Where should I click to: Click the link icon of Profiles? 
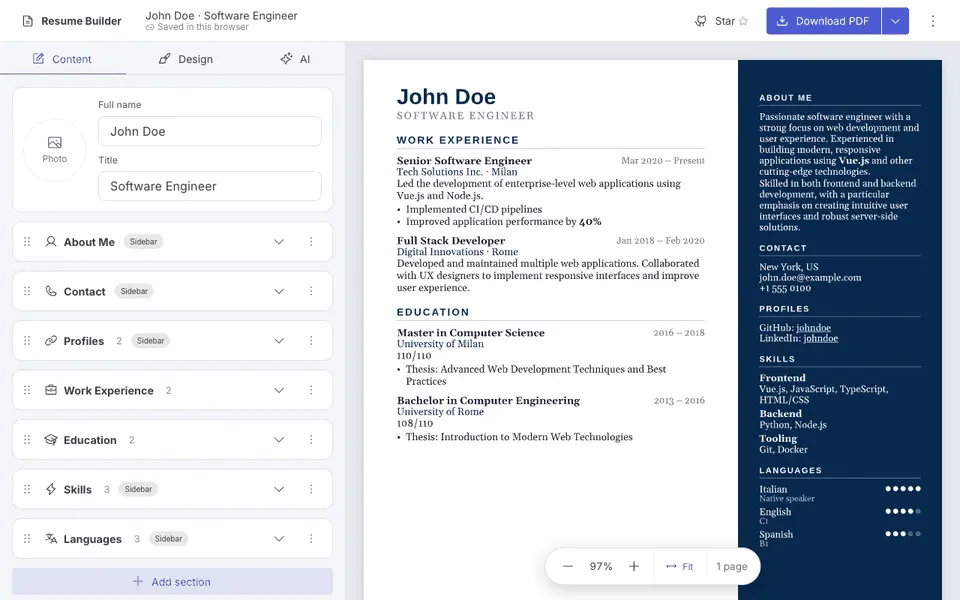click(x=51, y=341)
